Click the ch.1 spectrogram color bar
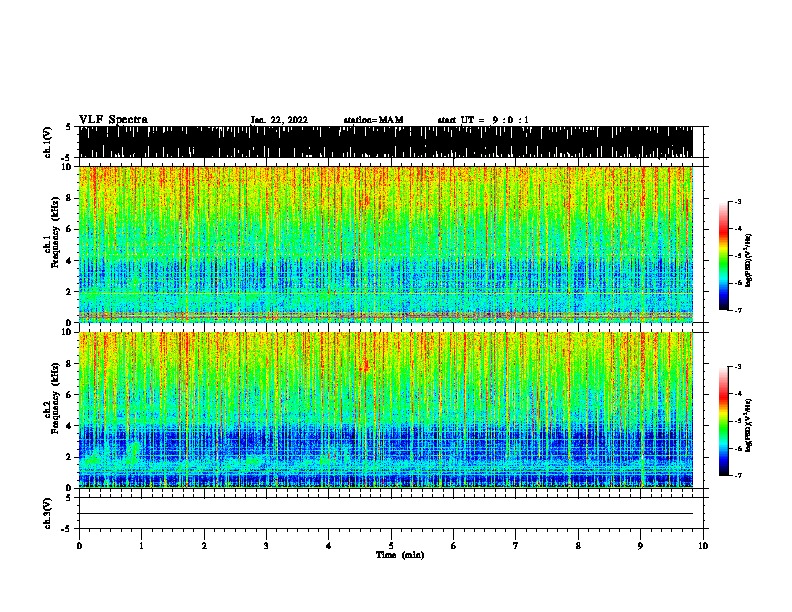This screenshot has width=792, height=612. (724, 256)
